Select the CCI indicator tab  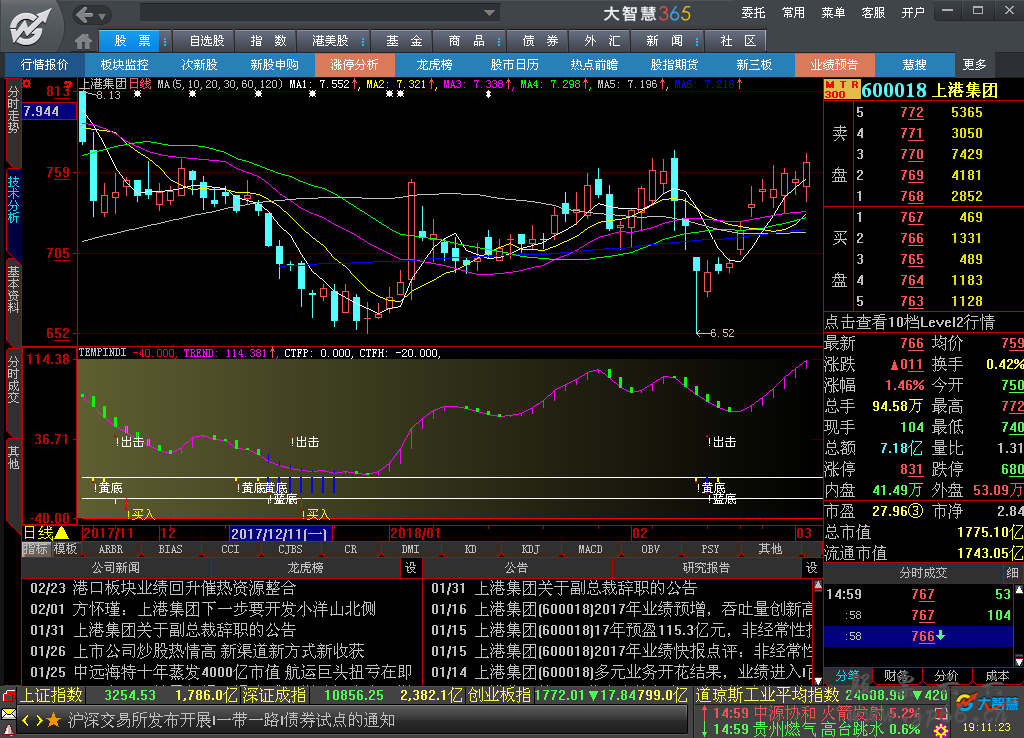pos(231,549)
